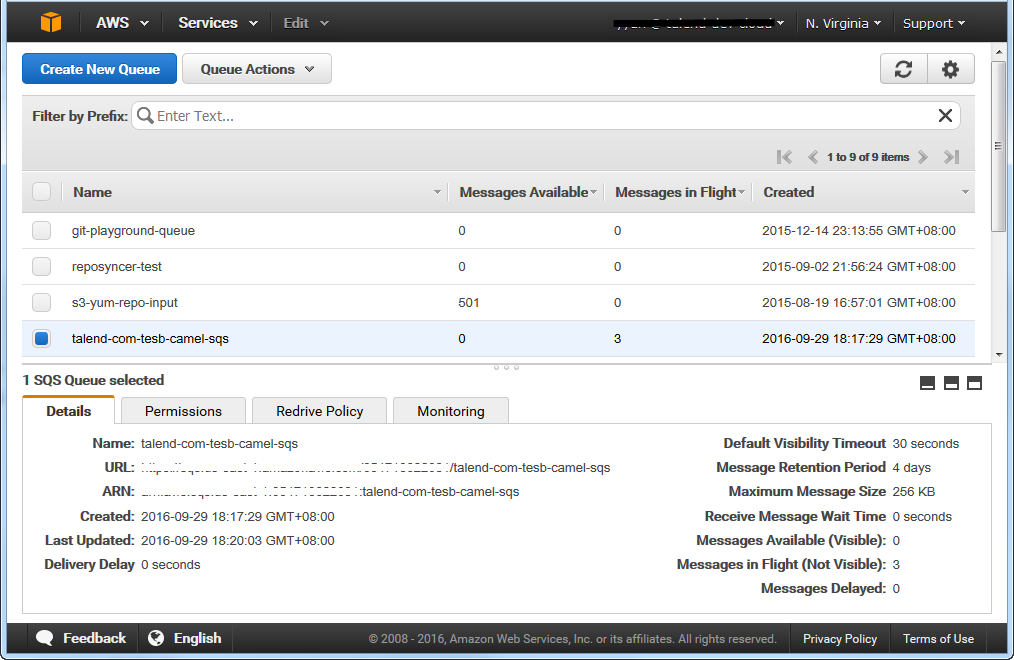Click the Feedback speech bubble icon
The image size is (1014, 660).
pos(45,638)
